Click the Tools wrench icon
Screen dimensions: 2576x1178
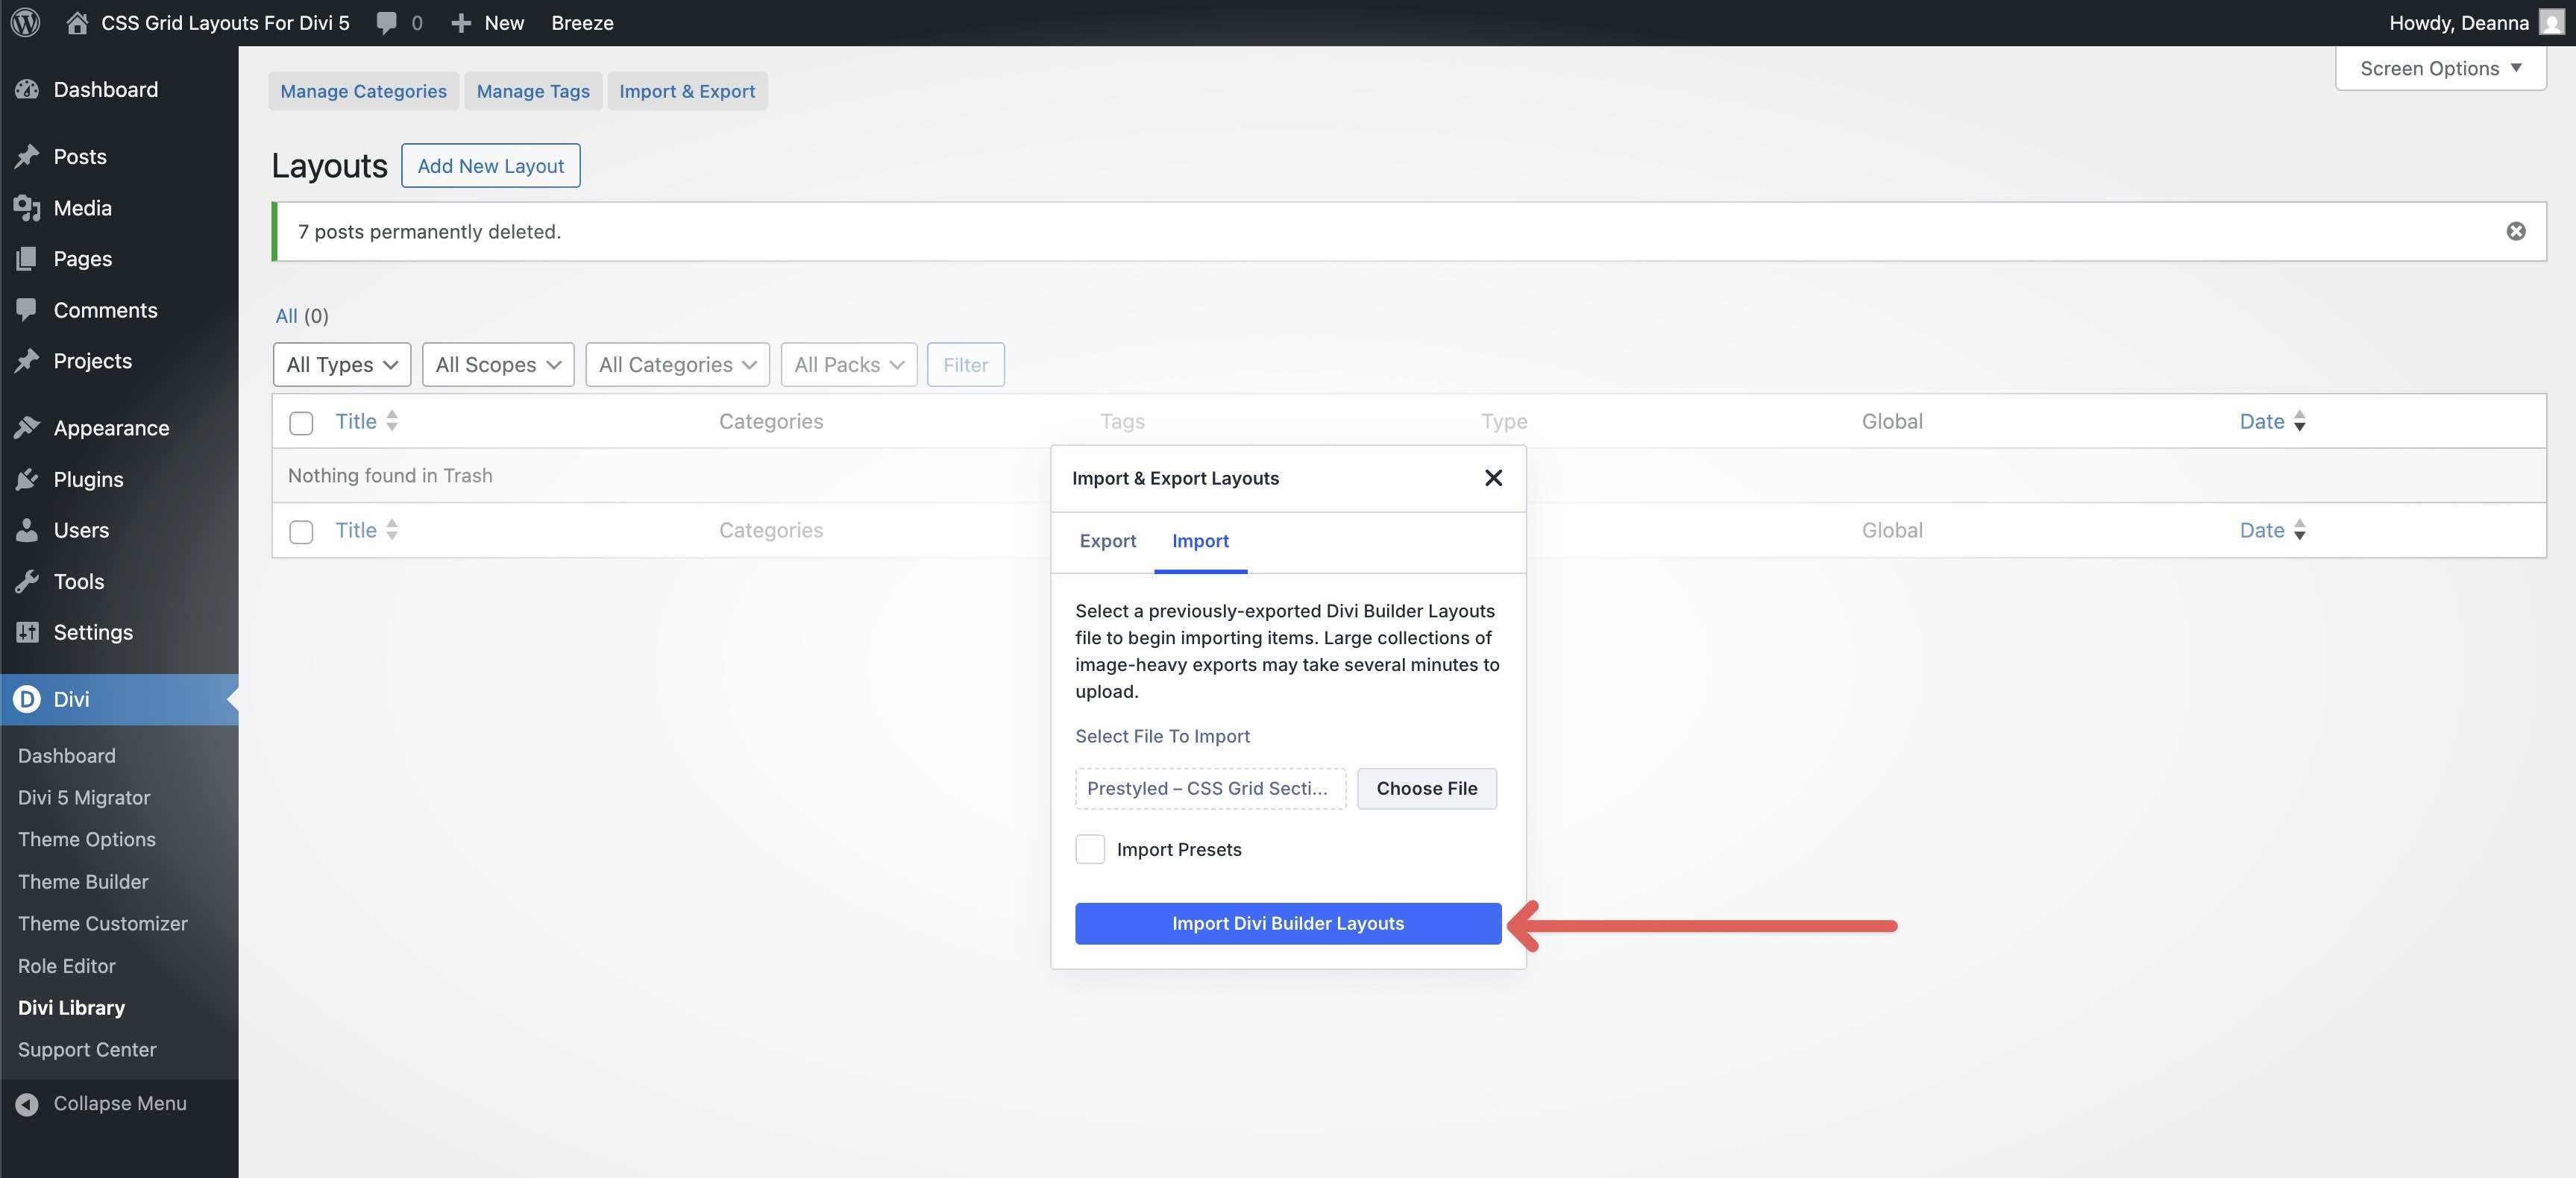[27, 581]
